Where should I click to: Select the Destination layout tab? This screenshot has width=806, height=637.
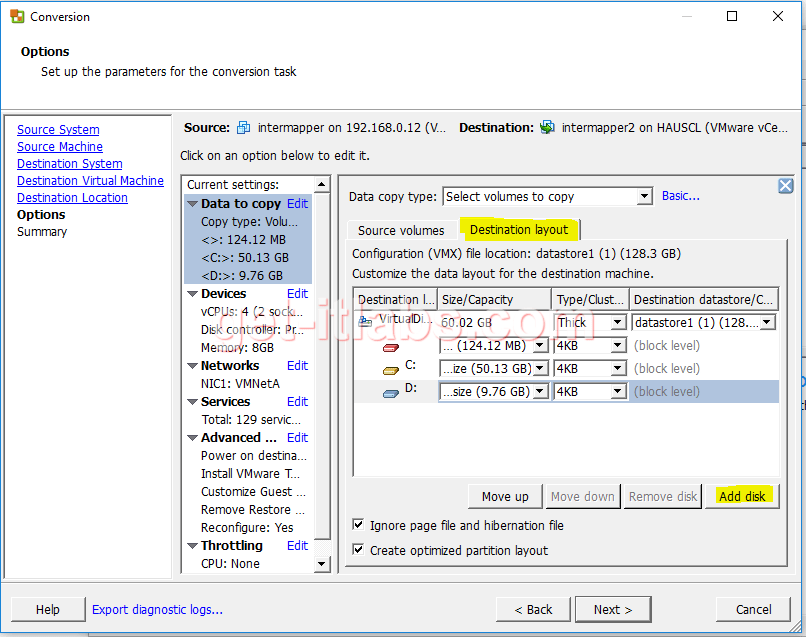pos(518,230)
